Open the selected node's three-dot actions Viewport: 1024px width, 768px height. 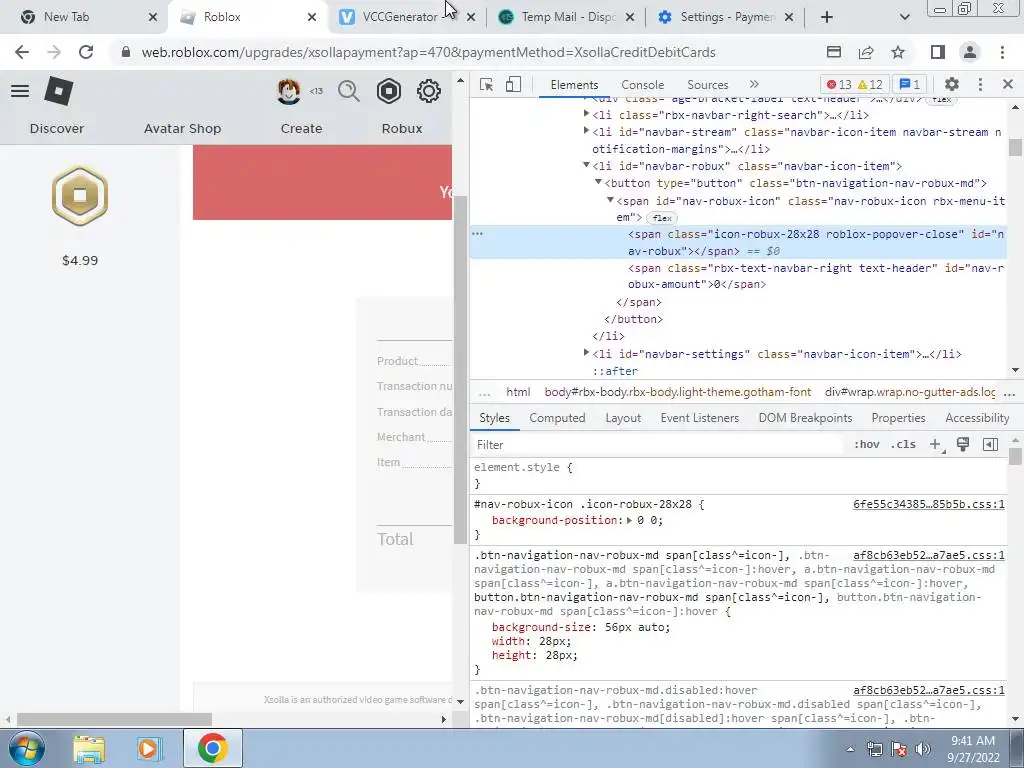pos(477,233)
